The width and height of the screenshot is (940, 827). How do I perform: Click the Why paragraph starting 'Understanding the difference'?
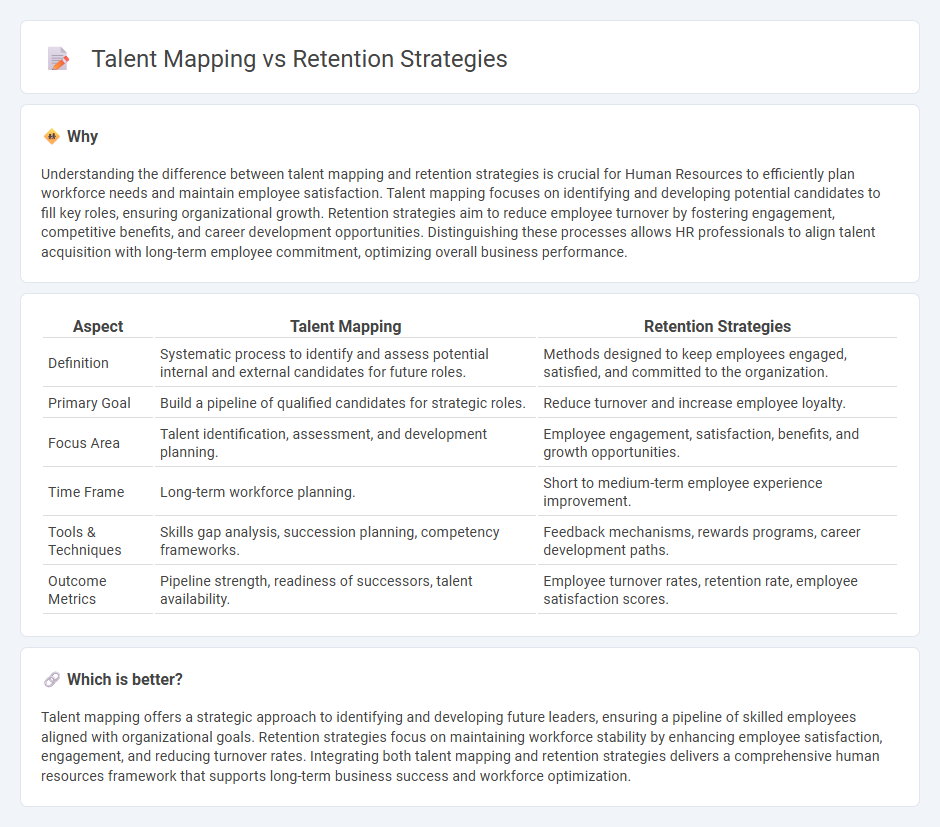coord(460,213)
